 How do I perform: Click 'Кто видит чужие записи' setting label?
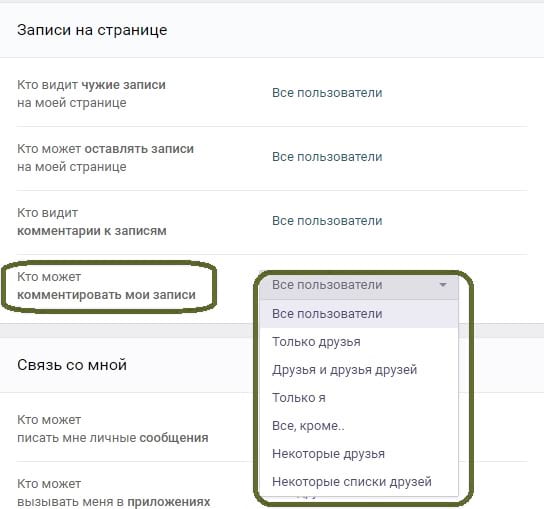[91, 94]
